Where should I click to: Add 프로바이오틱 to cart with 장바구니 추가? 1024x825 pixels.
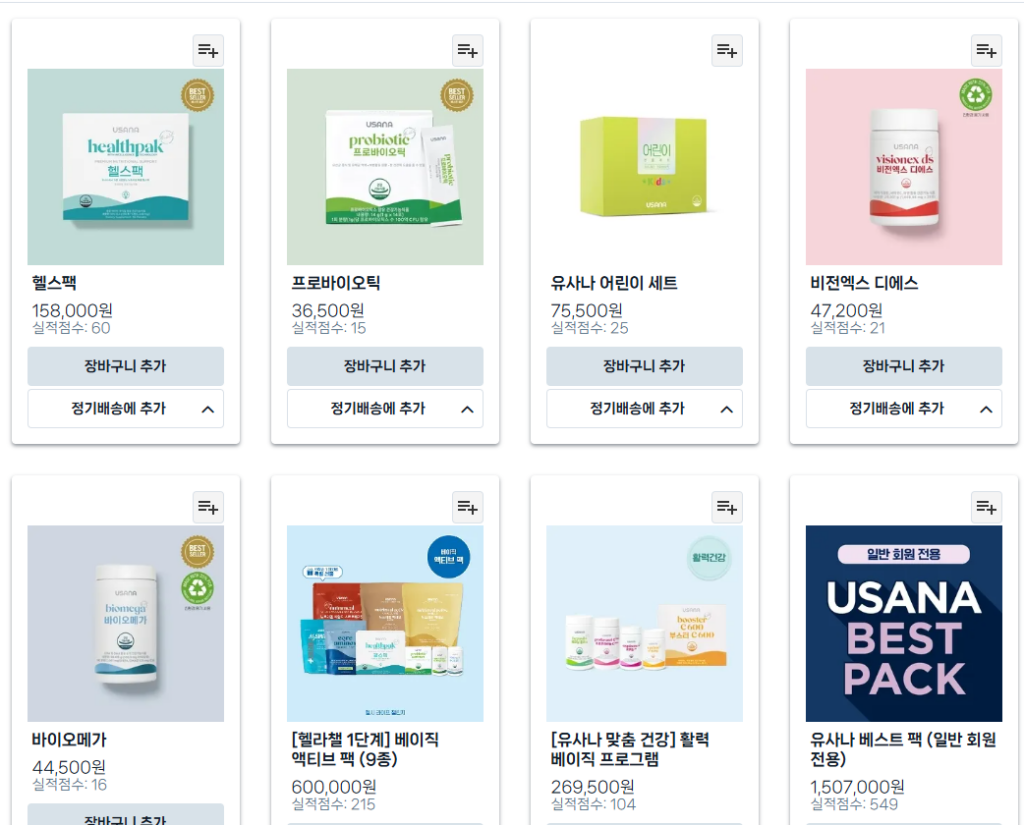pos(385,366)
